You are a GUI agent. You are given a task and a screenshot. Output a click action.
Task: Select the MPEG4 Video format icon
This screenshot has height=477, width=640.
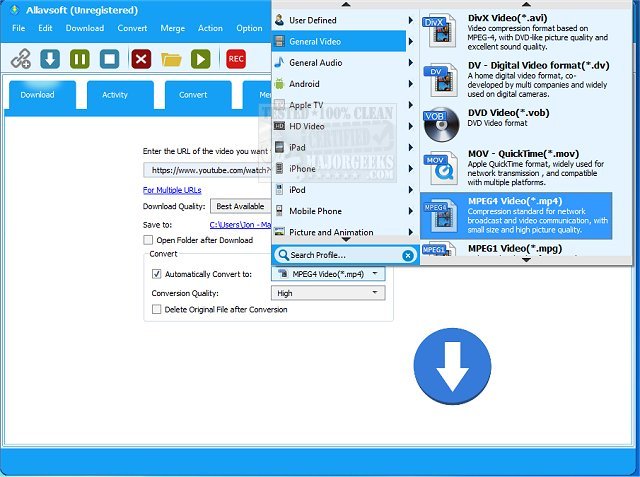440,215
